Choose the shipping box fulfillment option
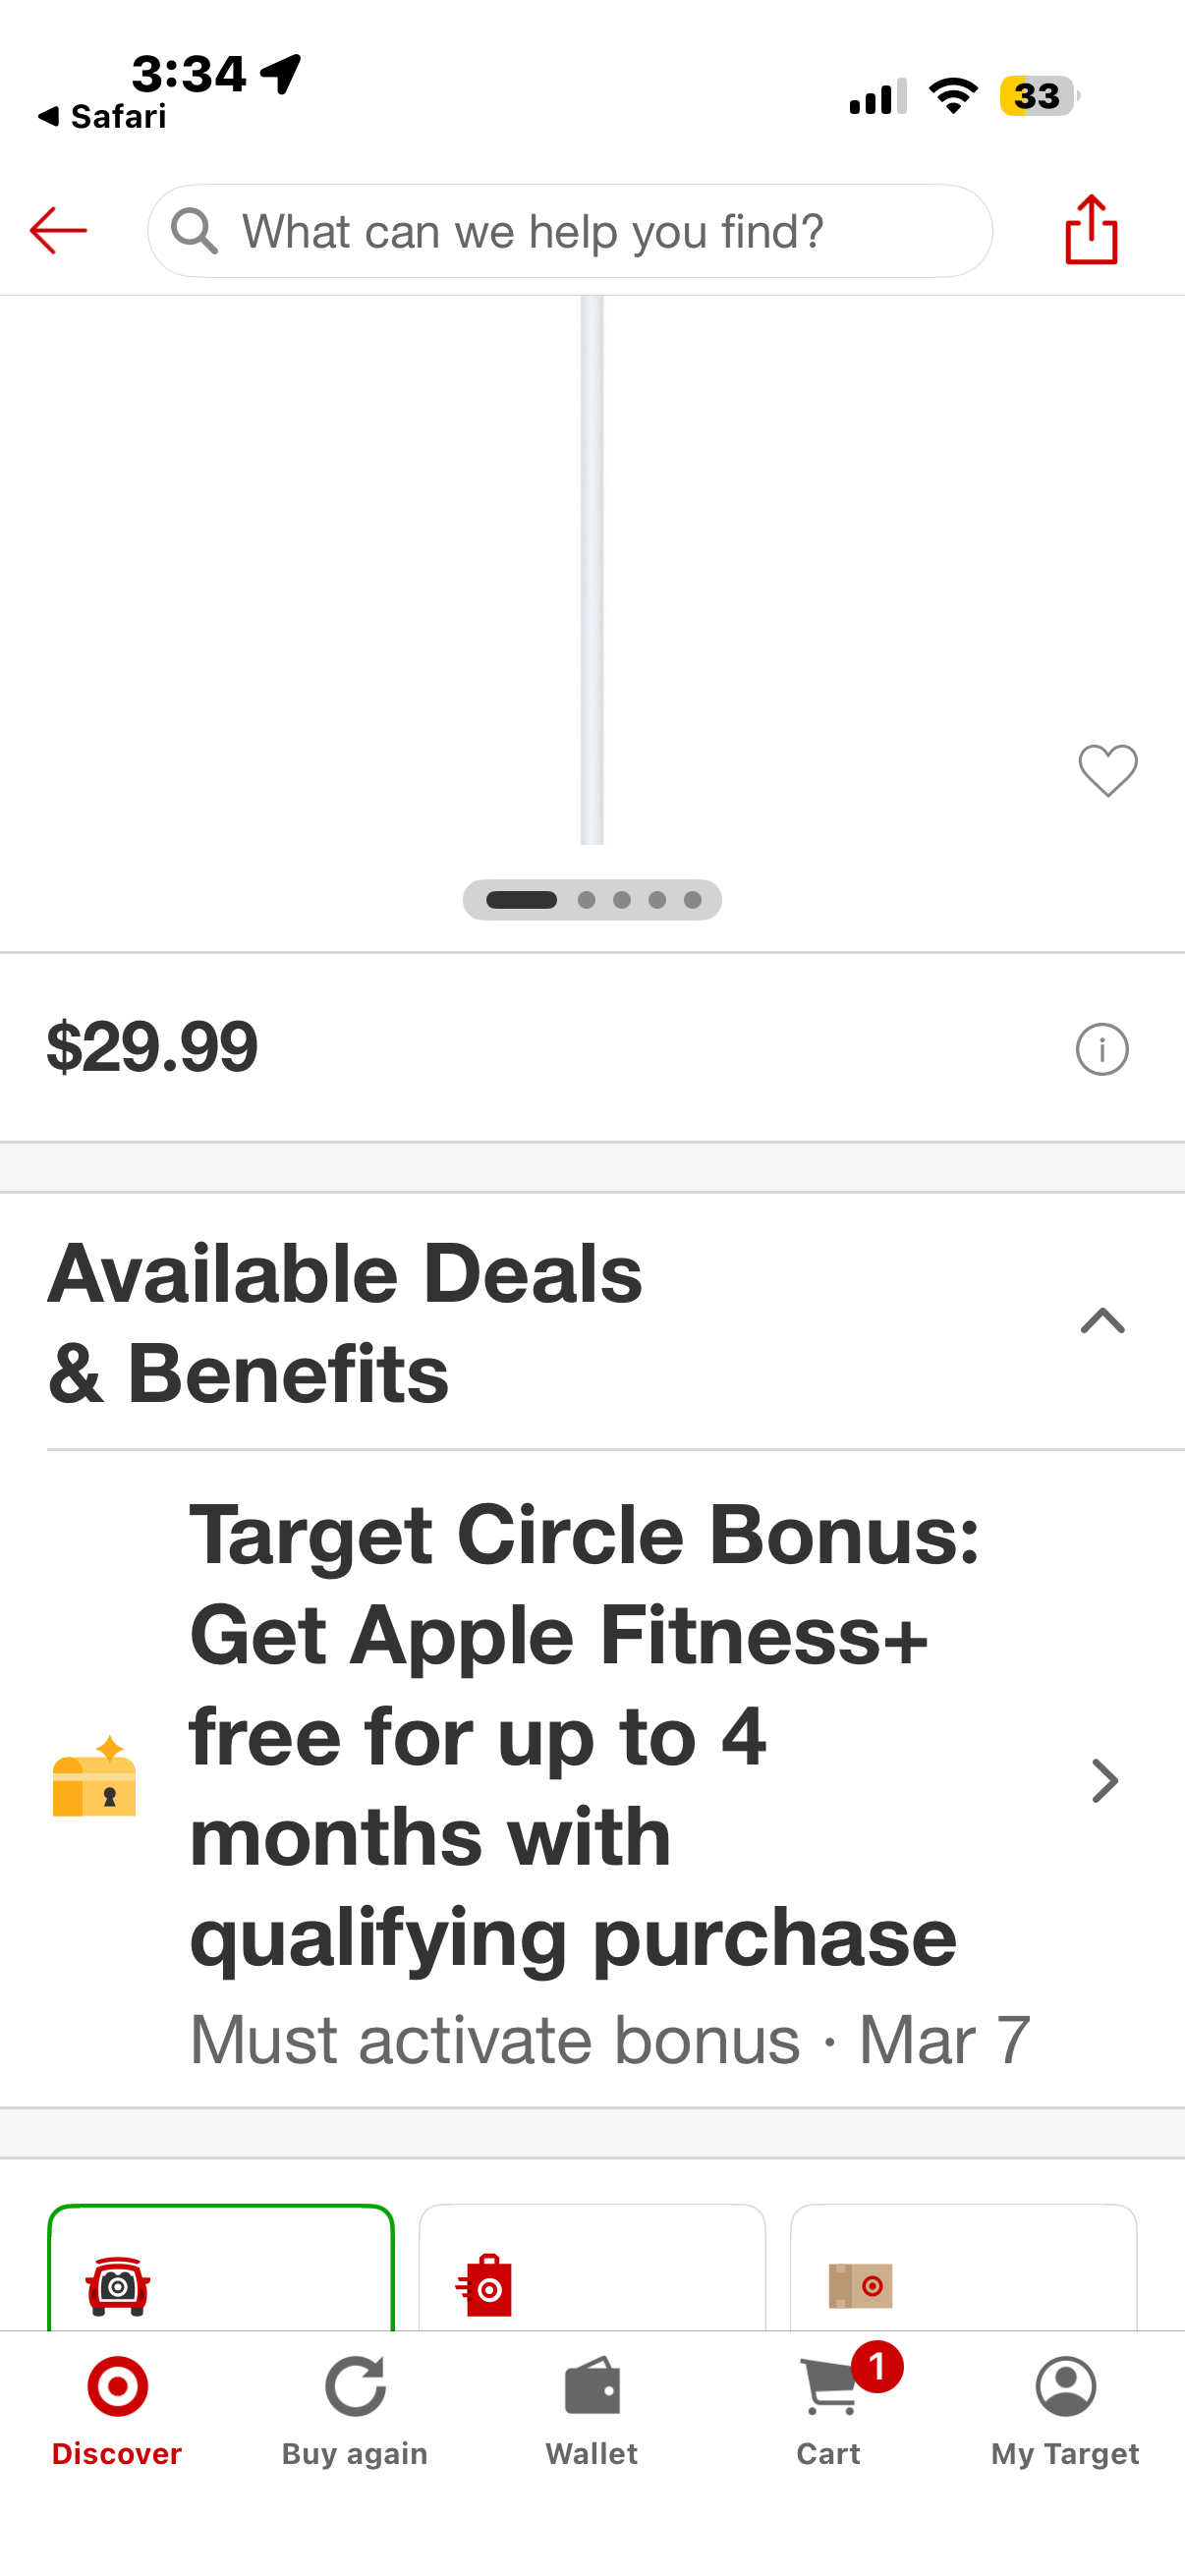 (x=963, y=2270)
